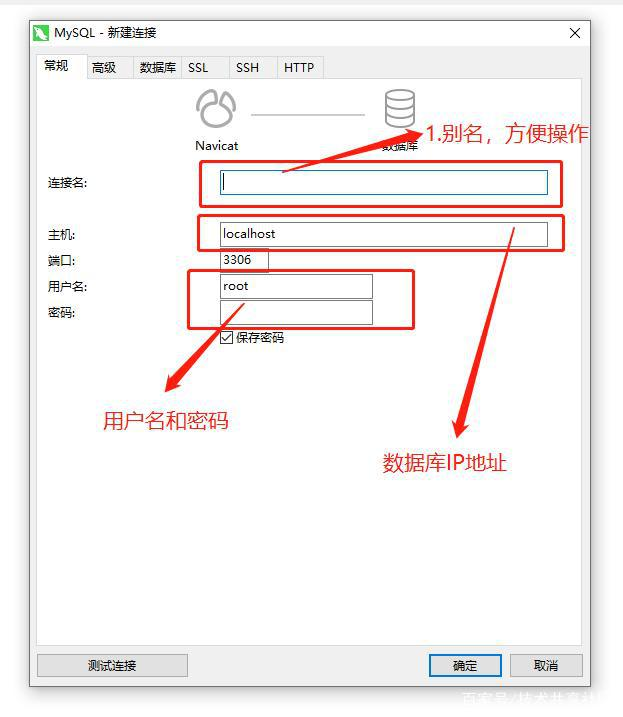Click the green Navicat title bar icon
Screen dimensions: 623x717
pyautogui.click(x=41, y=33)
